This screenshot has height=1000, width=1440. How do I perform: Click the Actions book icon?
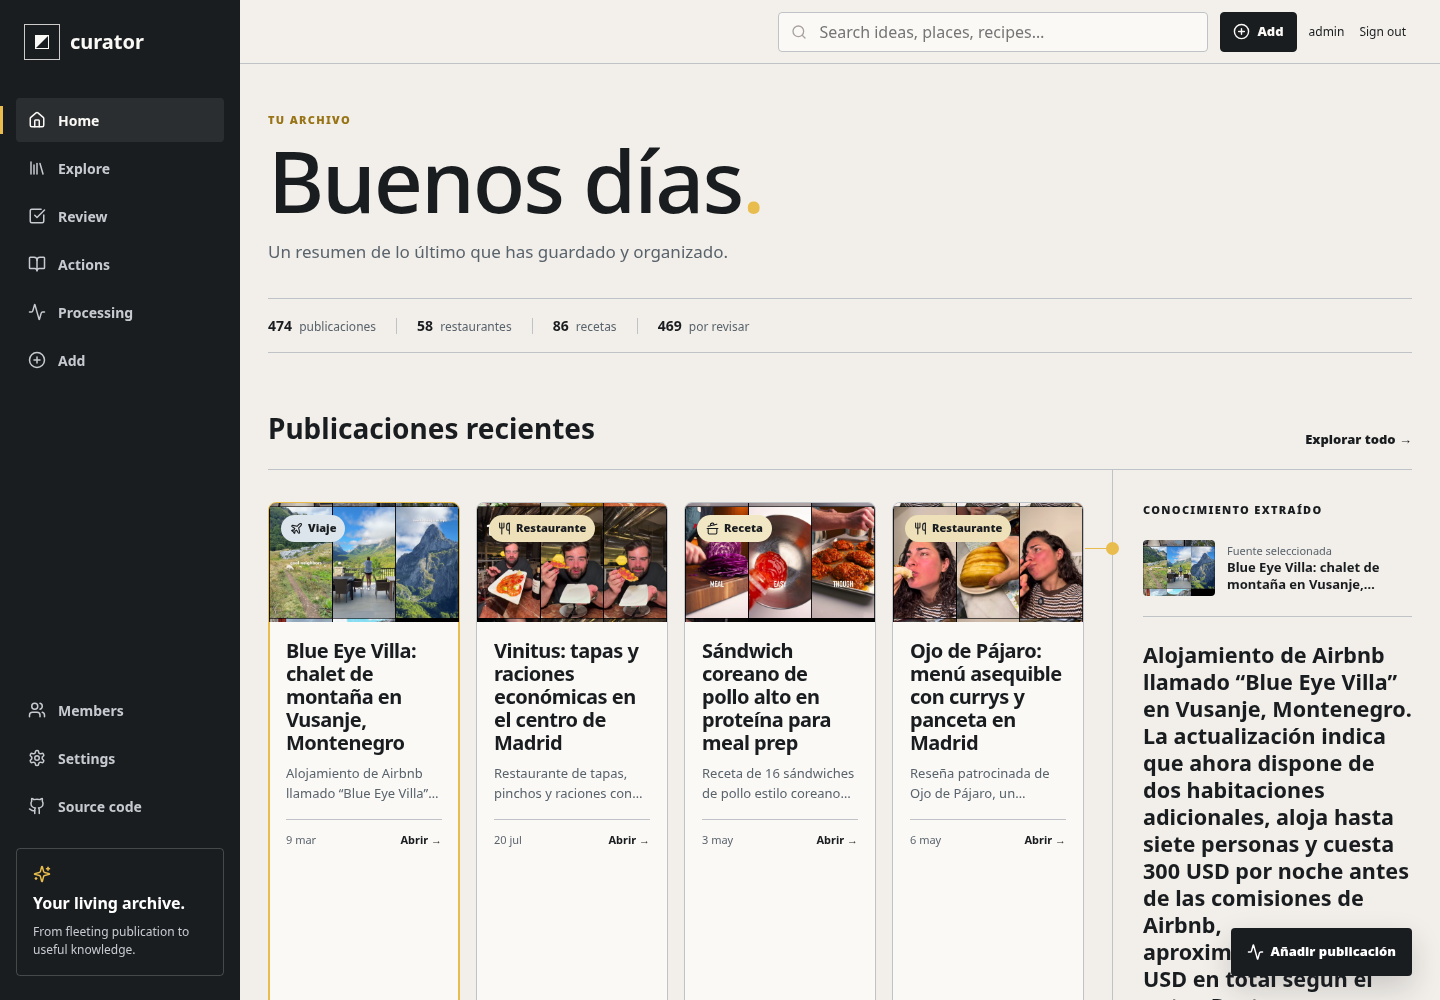click(37, 264)
